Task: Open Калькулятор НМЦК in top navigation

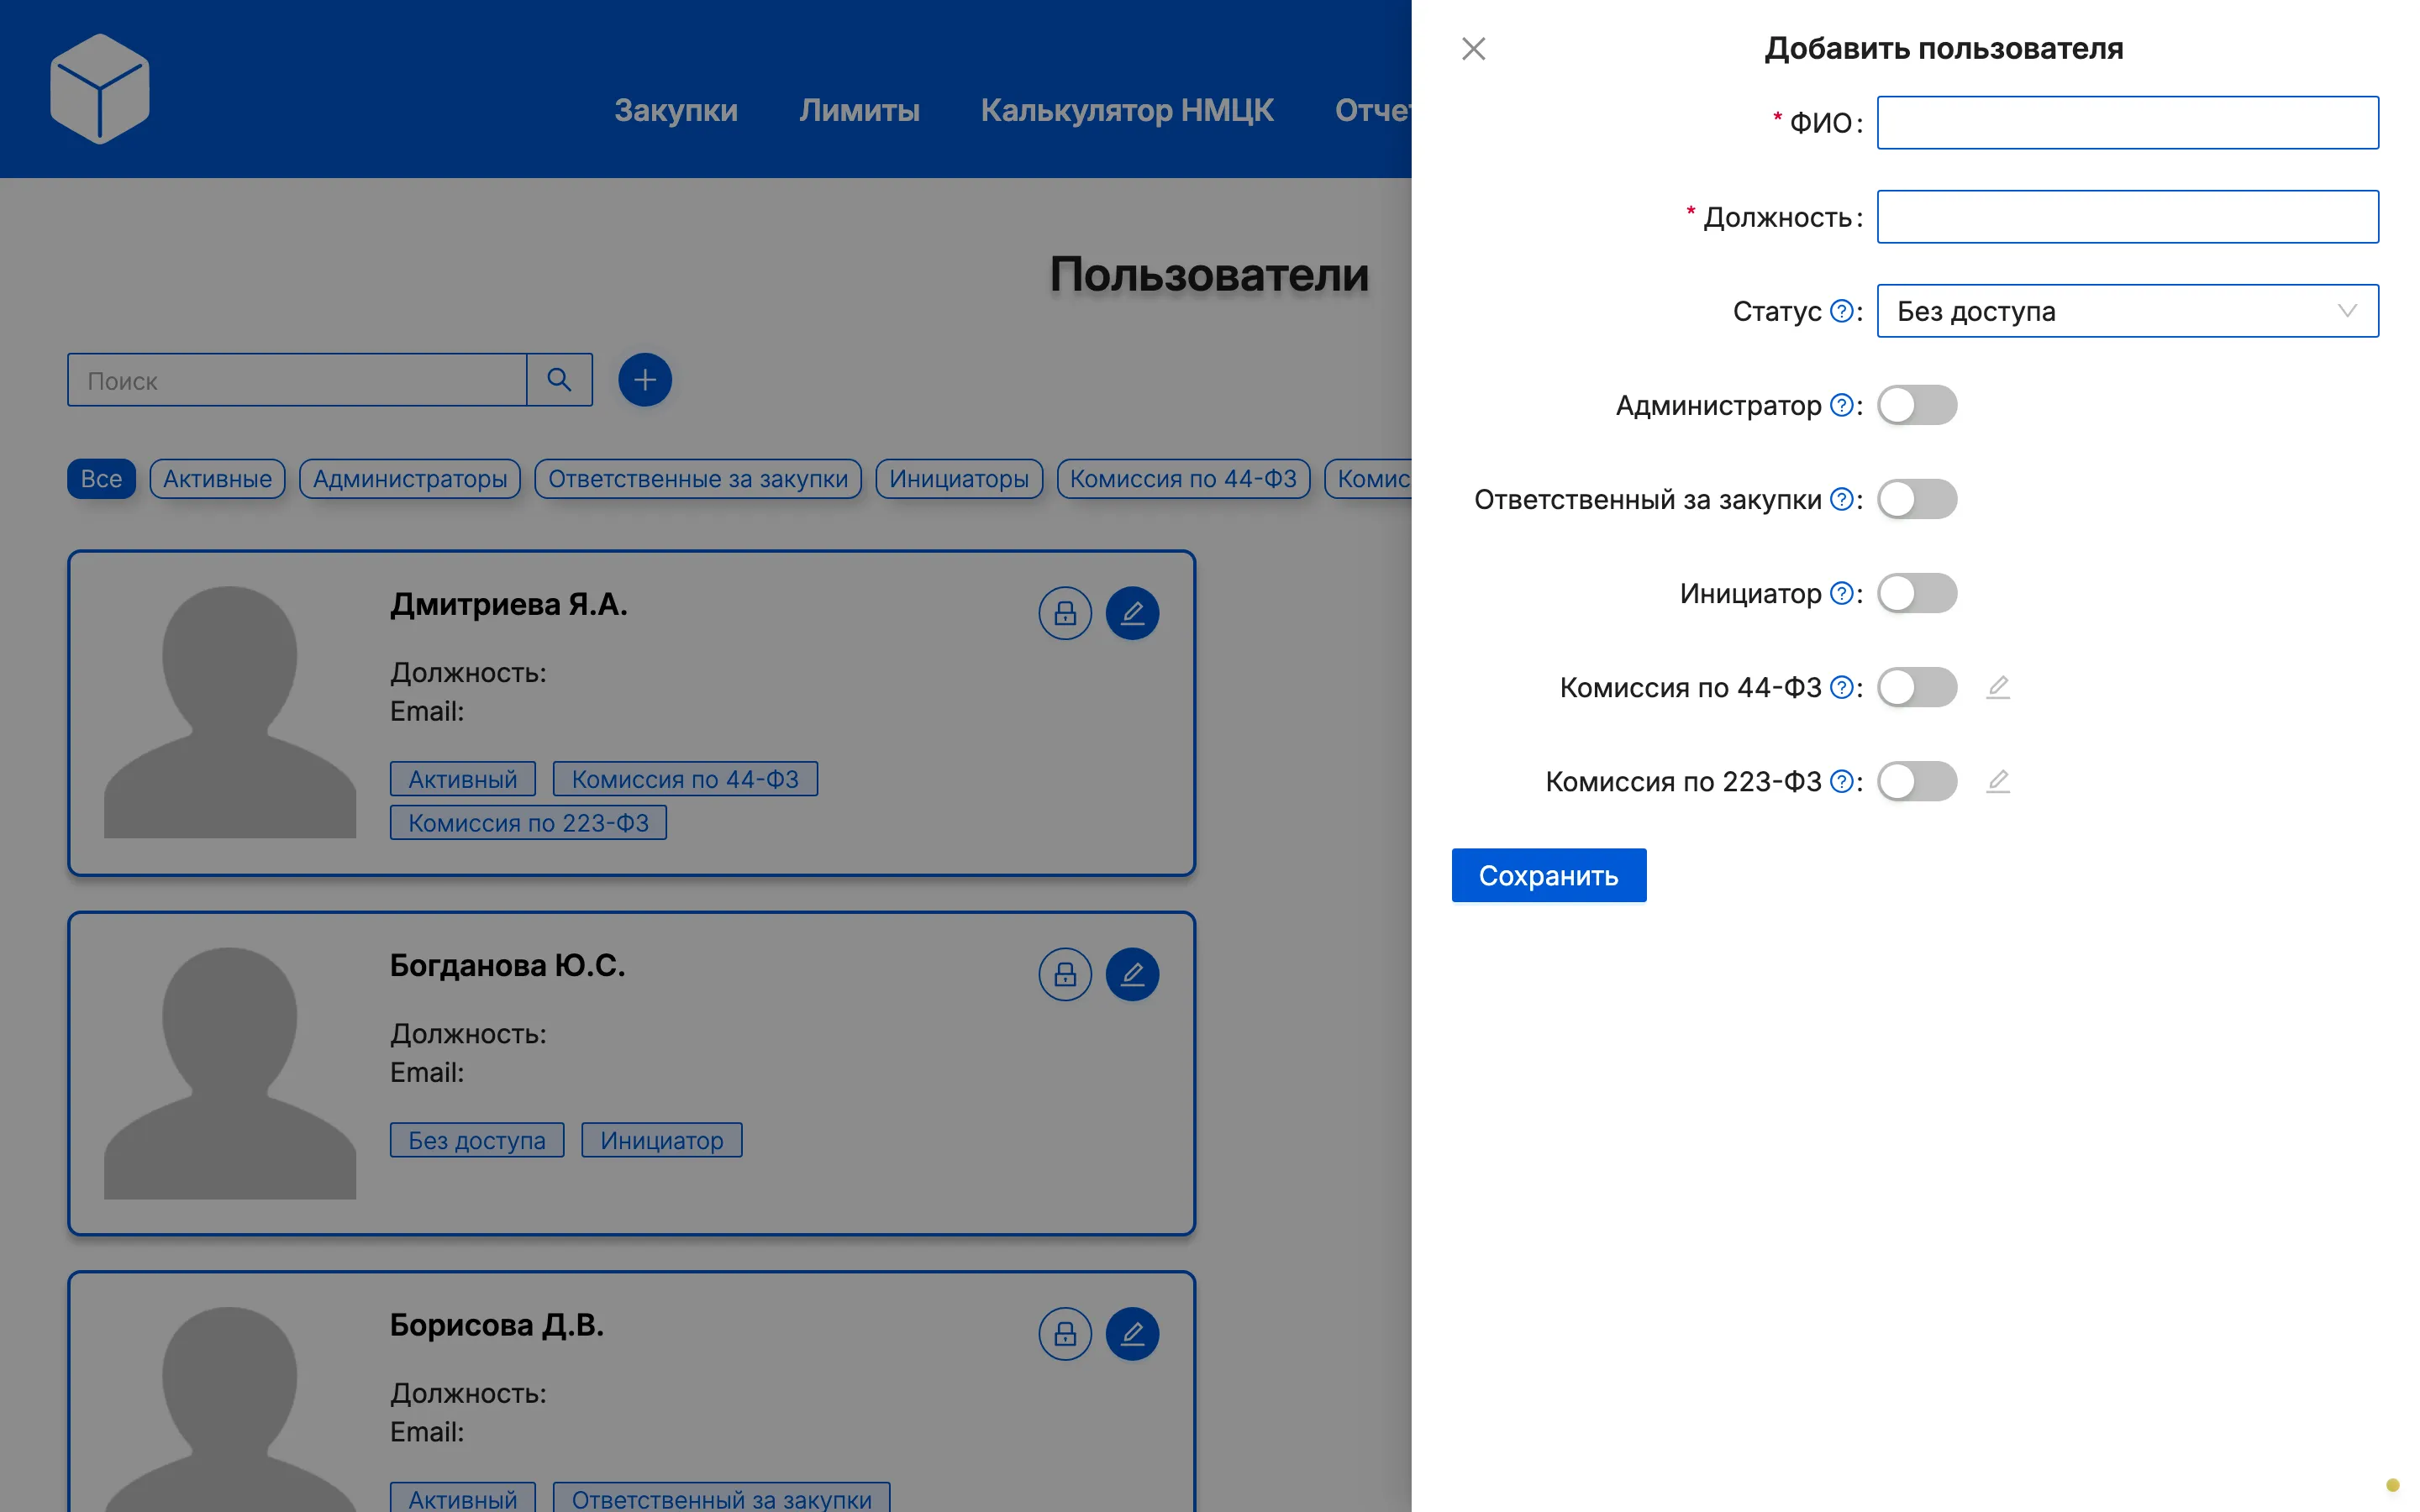Action: [1127, 110]
